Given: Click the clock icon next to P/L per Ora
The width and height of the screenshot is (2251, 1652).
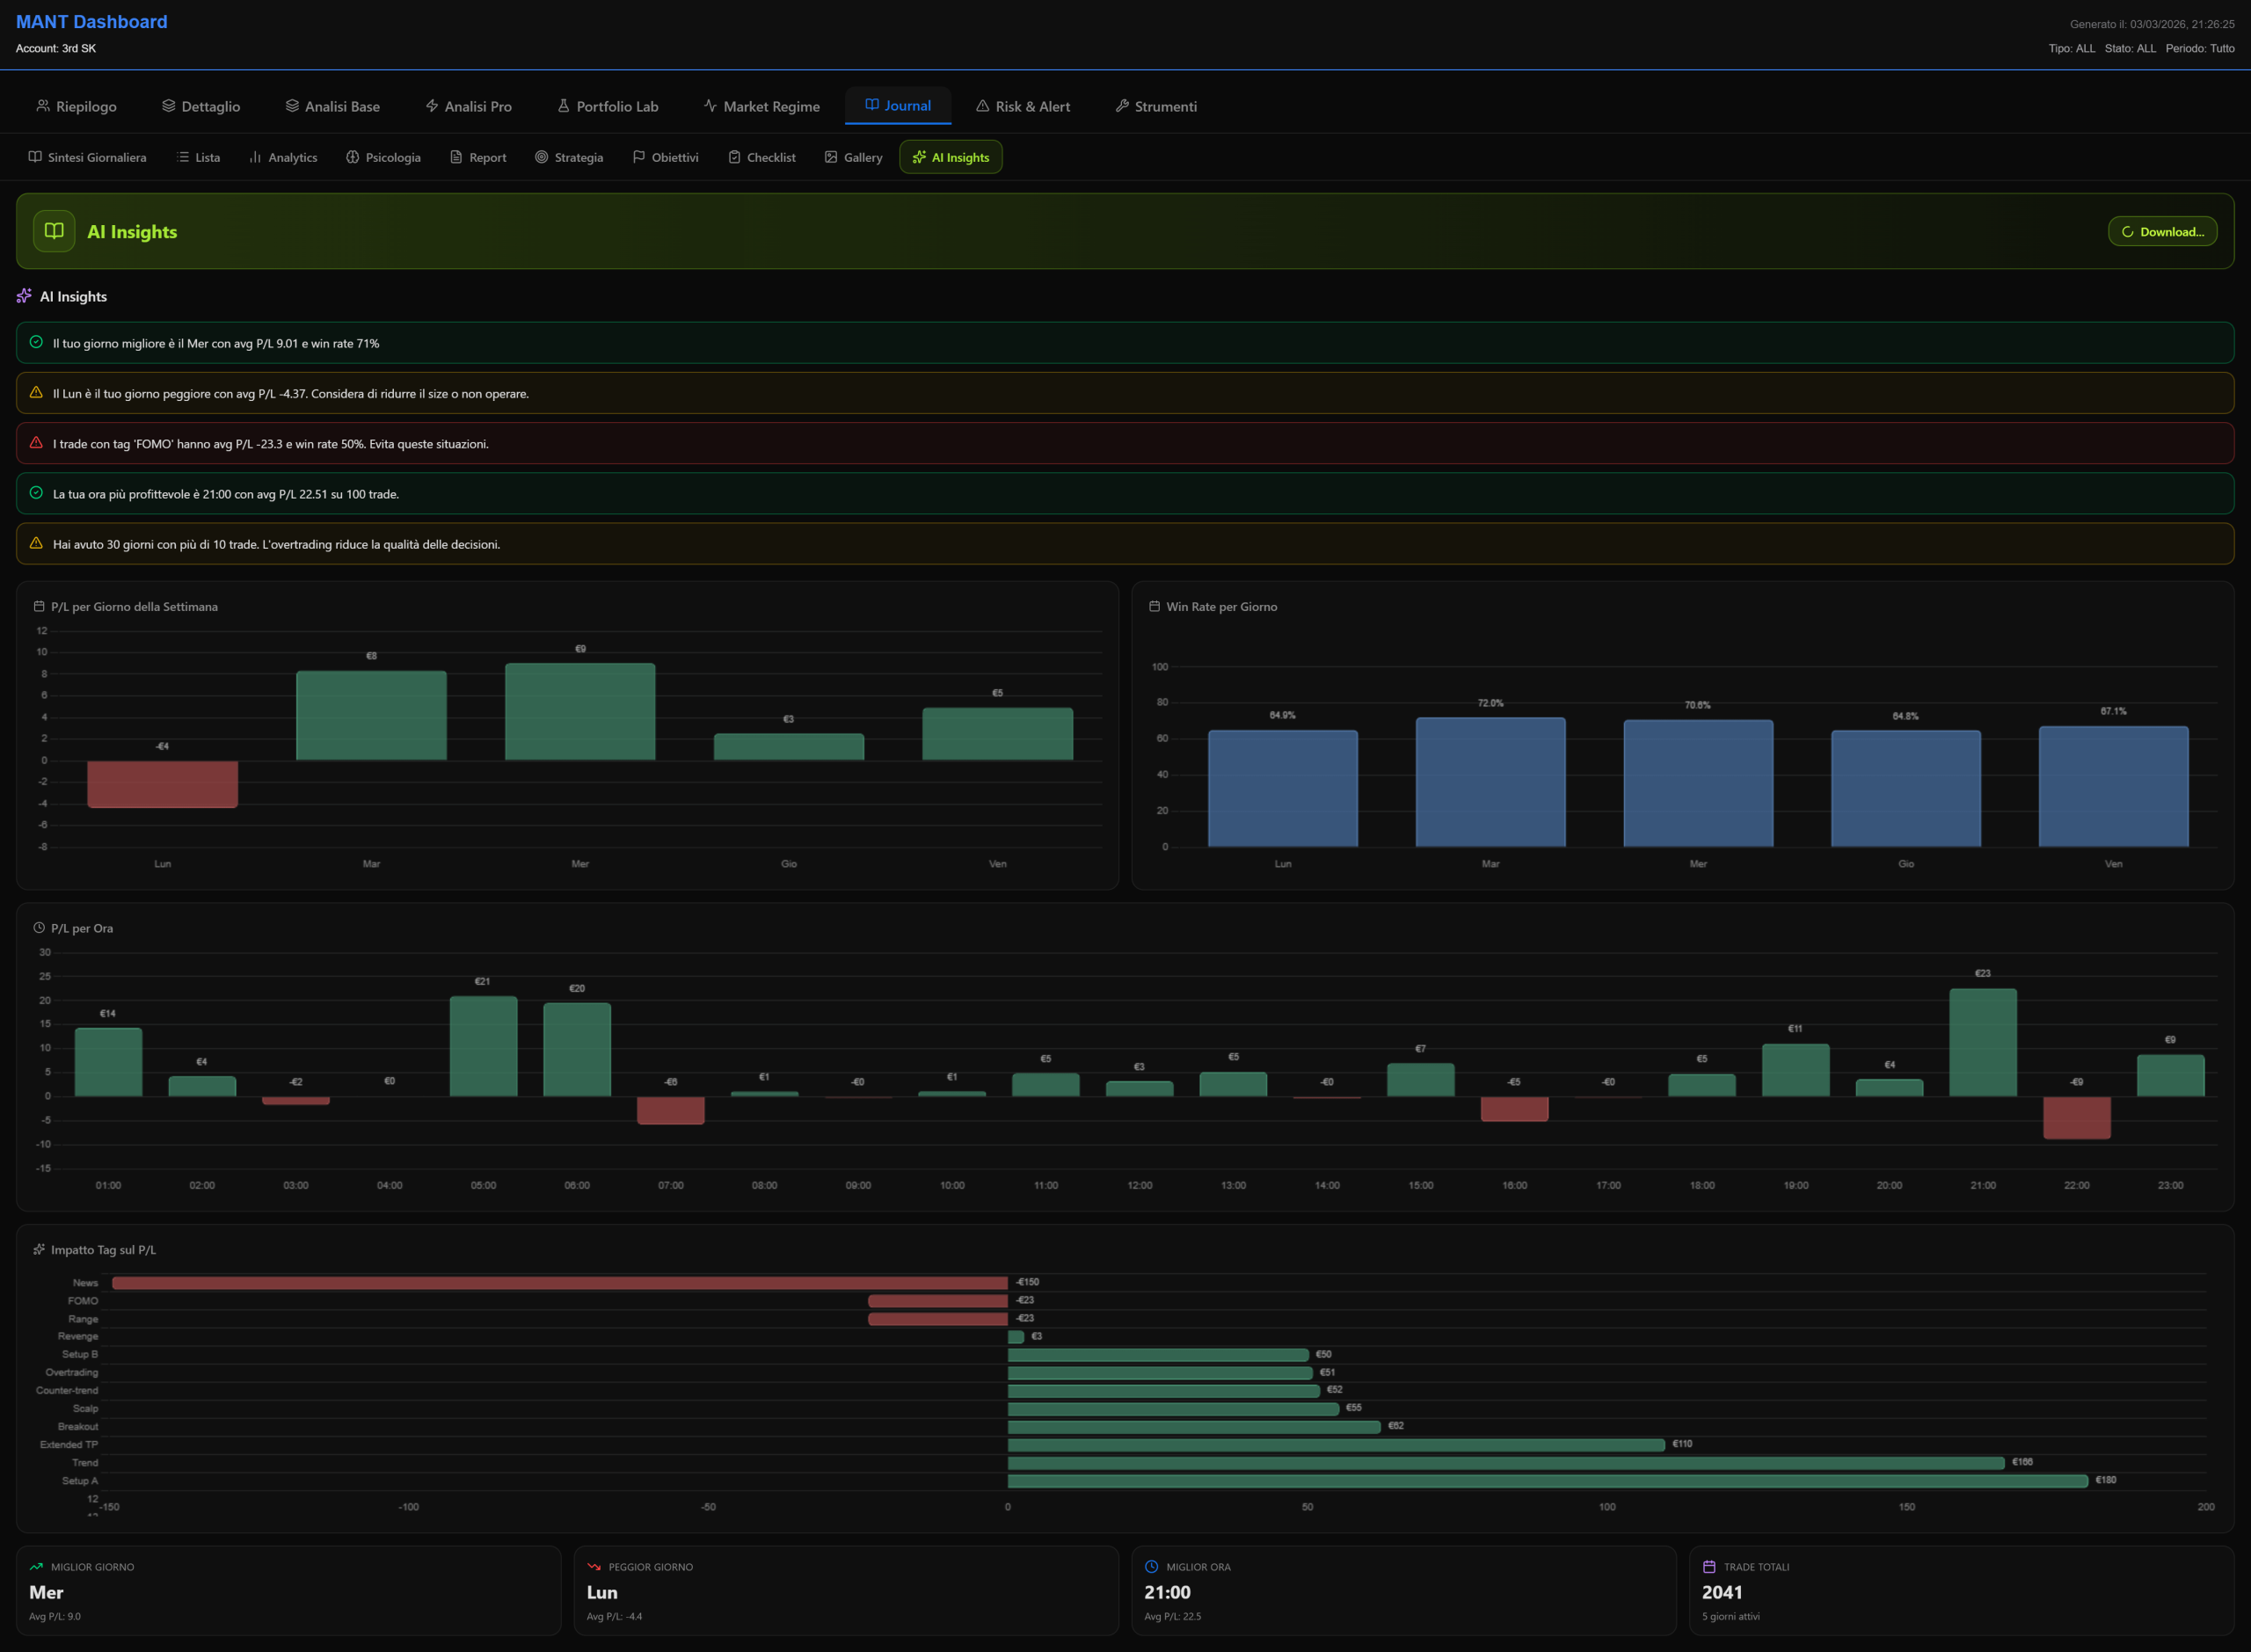Looking at the screenshot, I should 39,928.
